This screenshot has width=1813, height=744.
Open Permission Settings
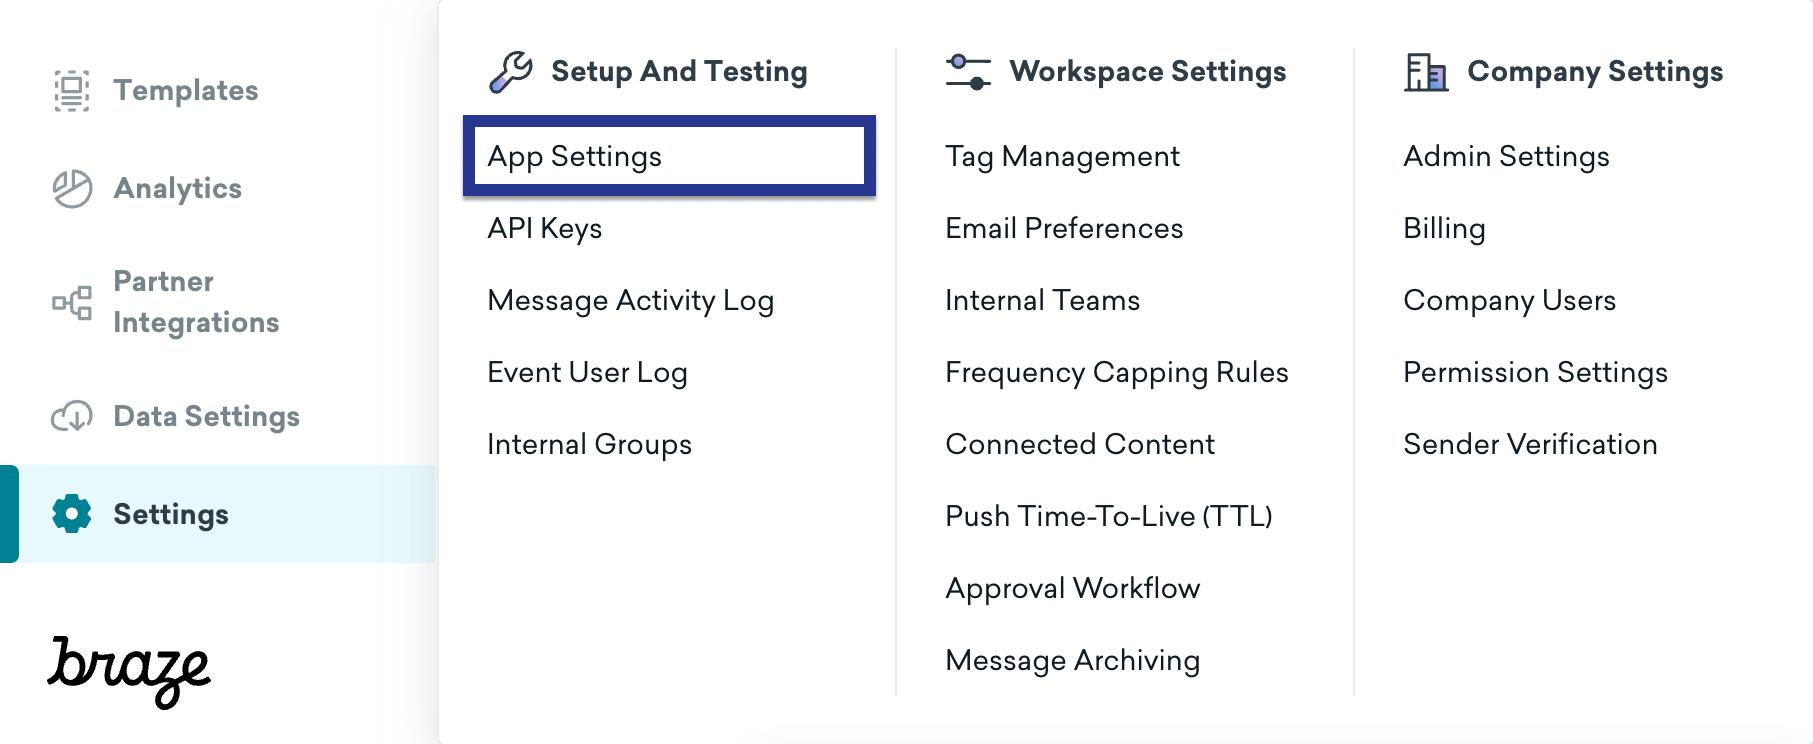pos(1536,373)
